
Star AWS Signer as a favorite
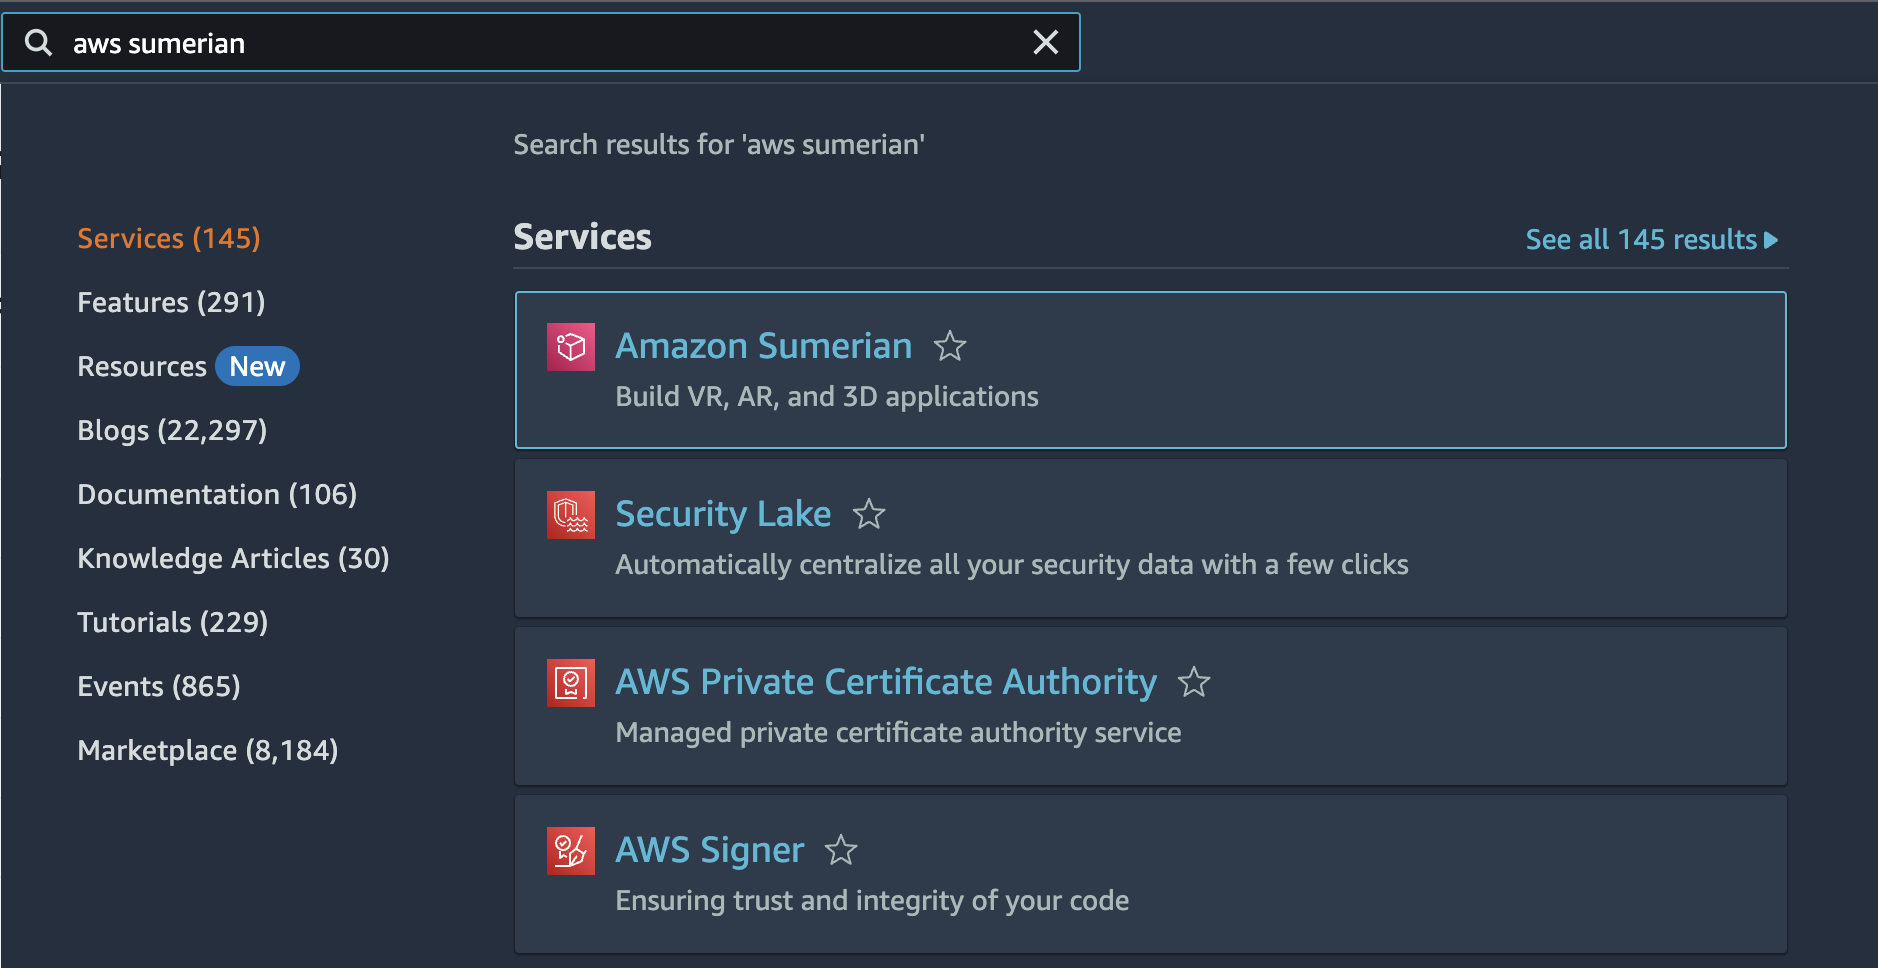(840, 850)
